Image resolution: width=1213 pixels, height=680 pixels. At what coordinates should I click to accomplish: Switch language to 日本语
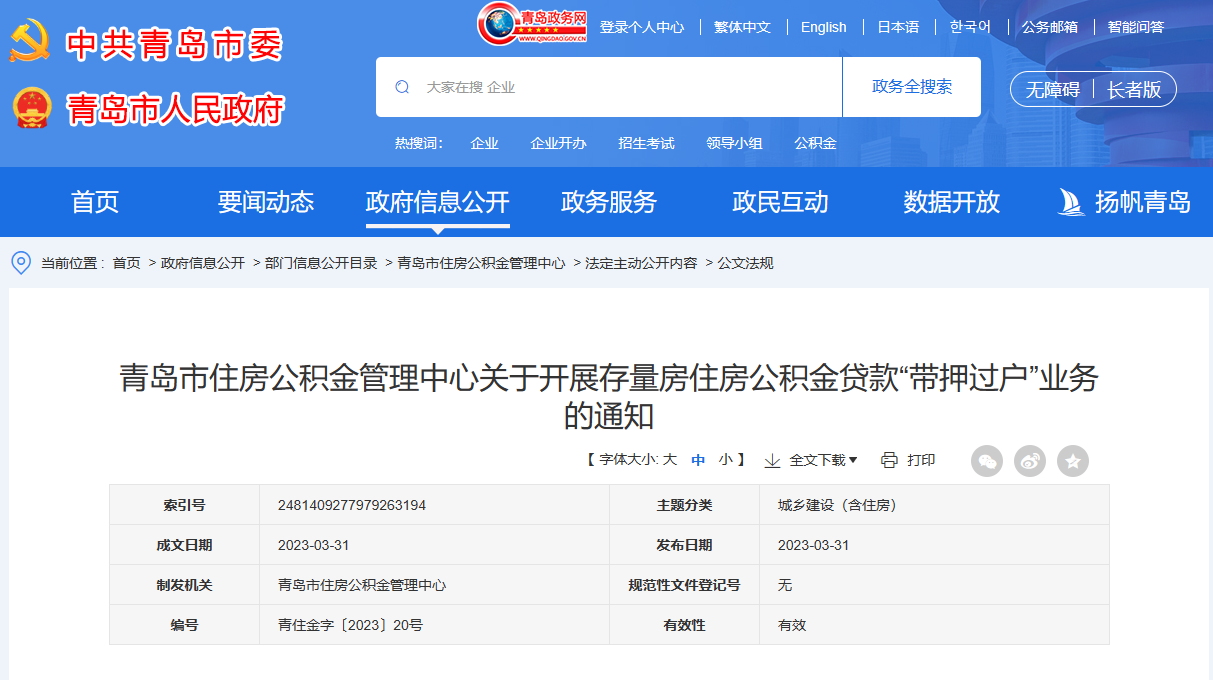click(898, 27)
